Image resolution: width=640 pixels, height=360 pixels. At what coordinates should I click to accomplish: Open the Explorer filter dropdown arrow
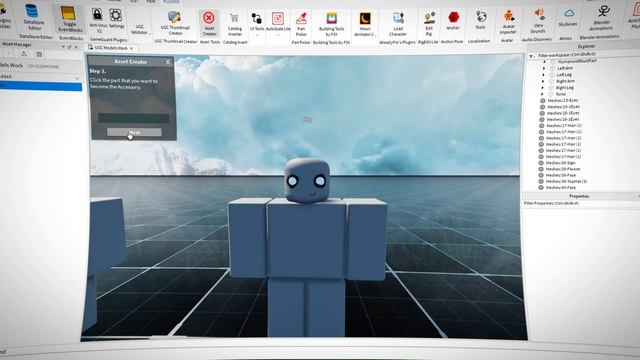[531, 56]
